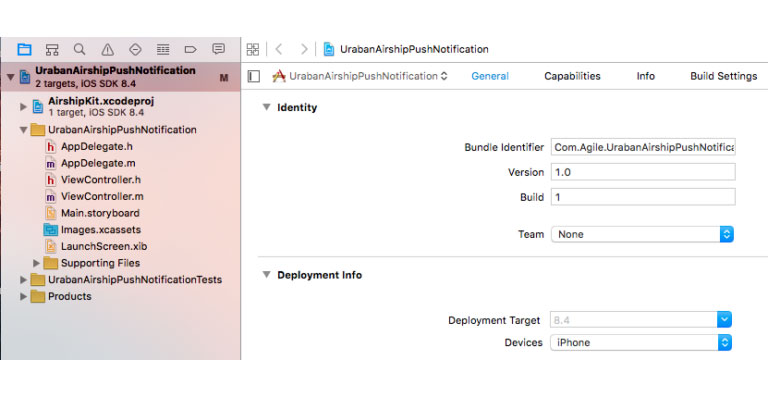Click the AirshipKit.xcodeproj project icon

(38, 106)
